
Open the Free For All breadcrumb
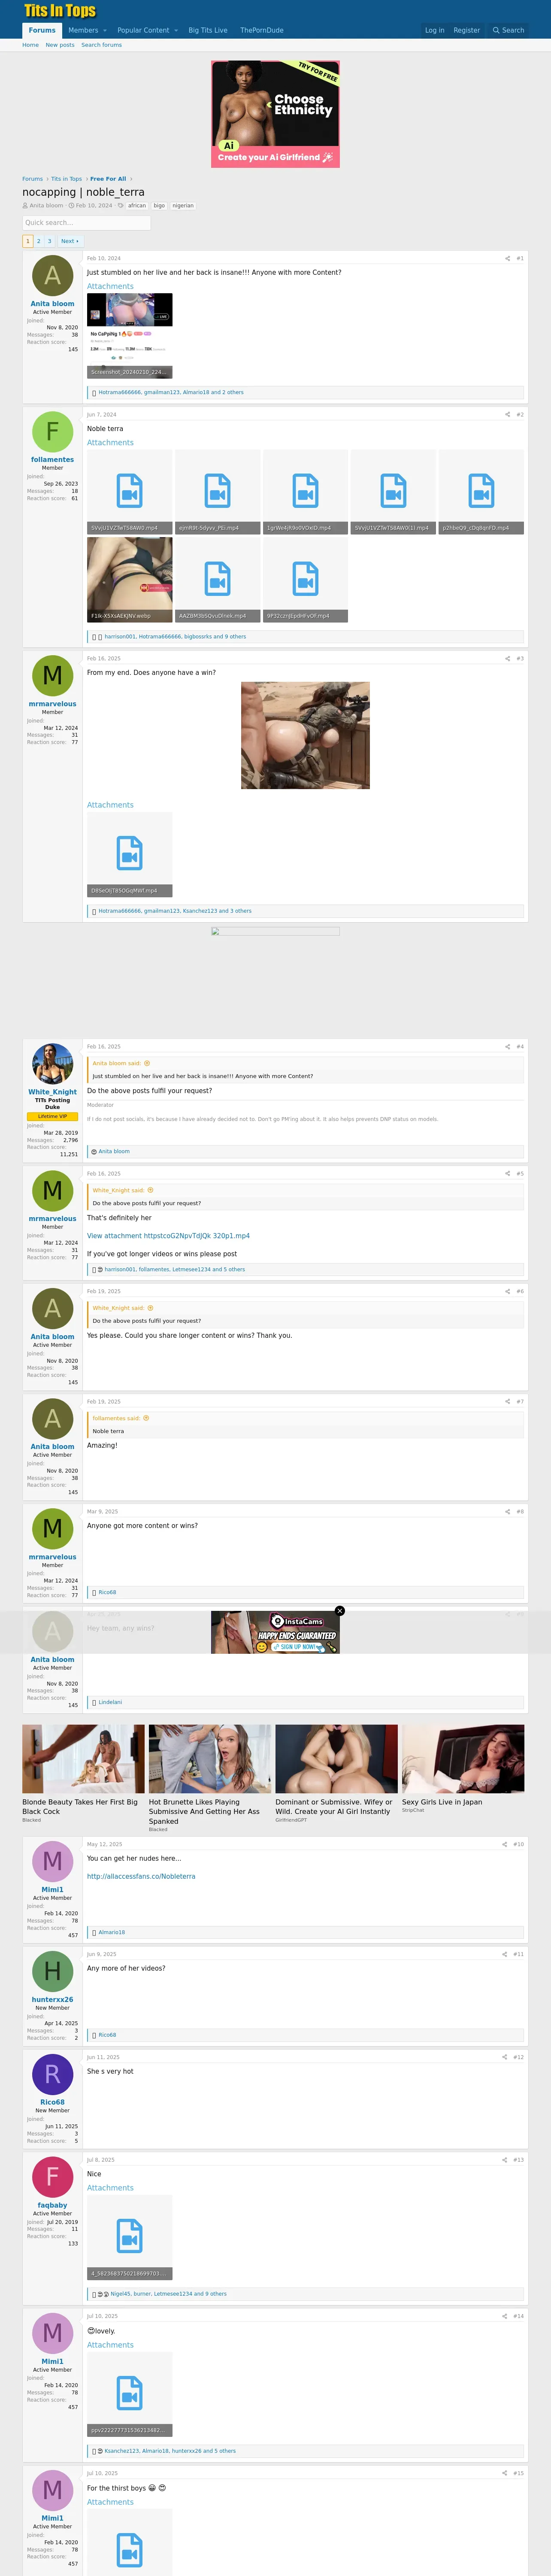click(108, 179)
